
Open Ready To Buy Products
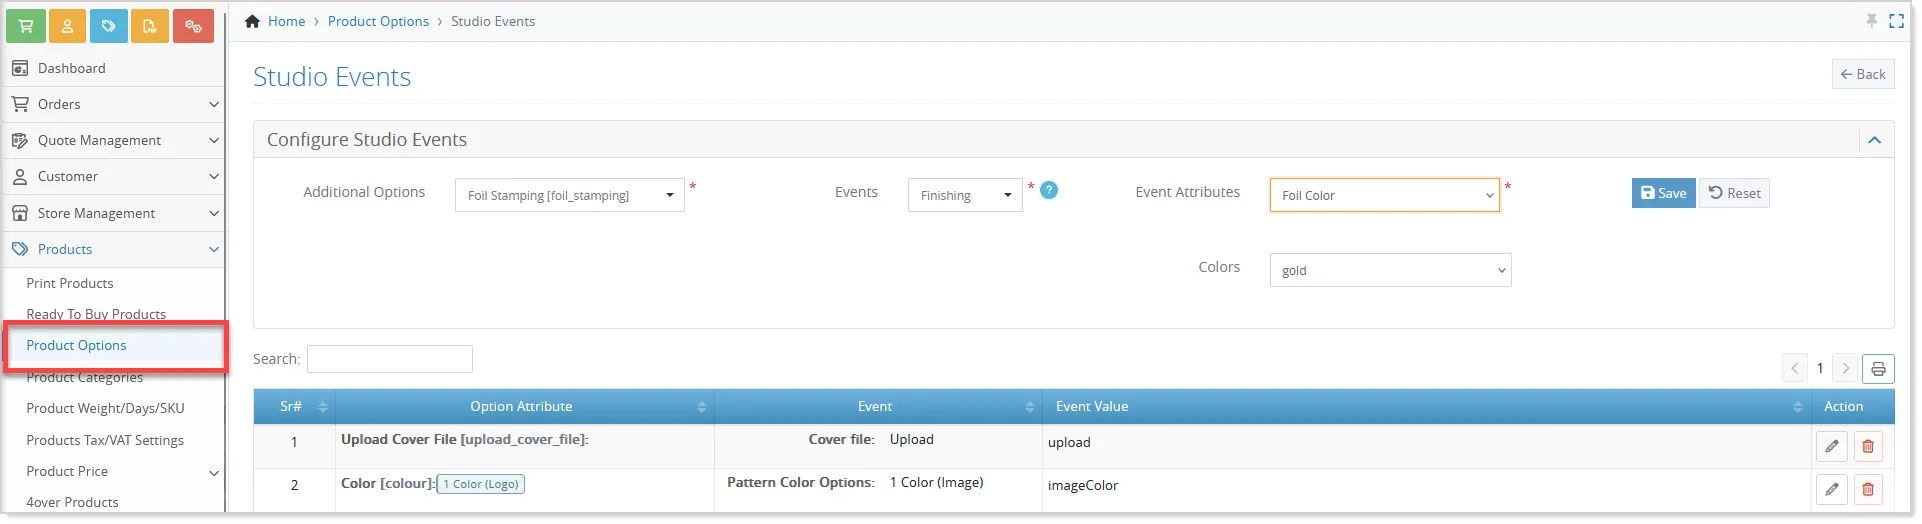[x=96, y=314]
